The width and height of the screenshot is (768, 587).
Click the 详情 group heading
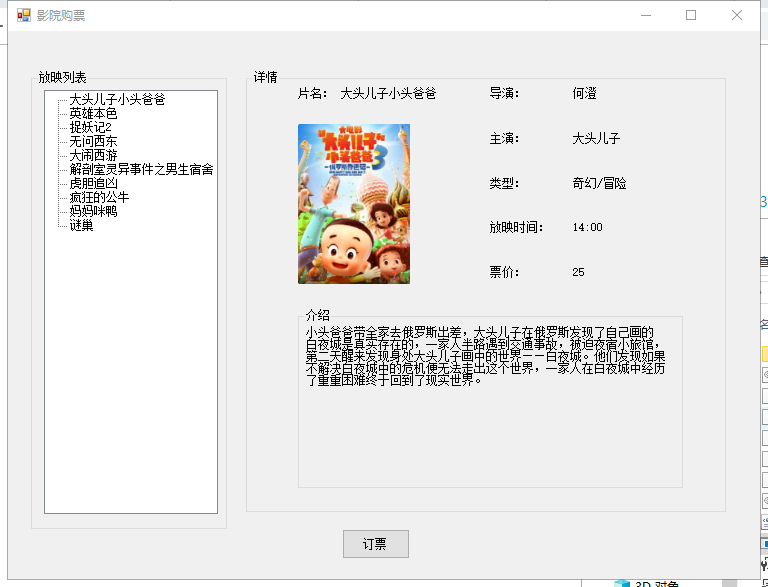[x=265, y=77]
